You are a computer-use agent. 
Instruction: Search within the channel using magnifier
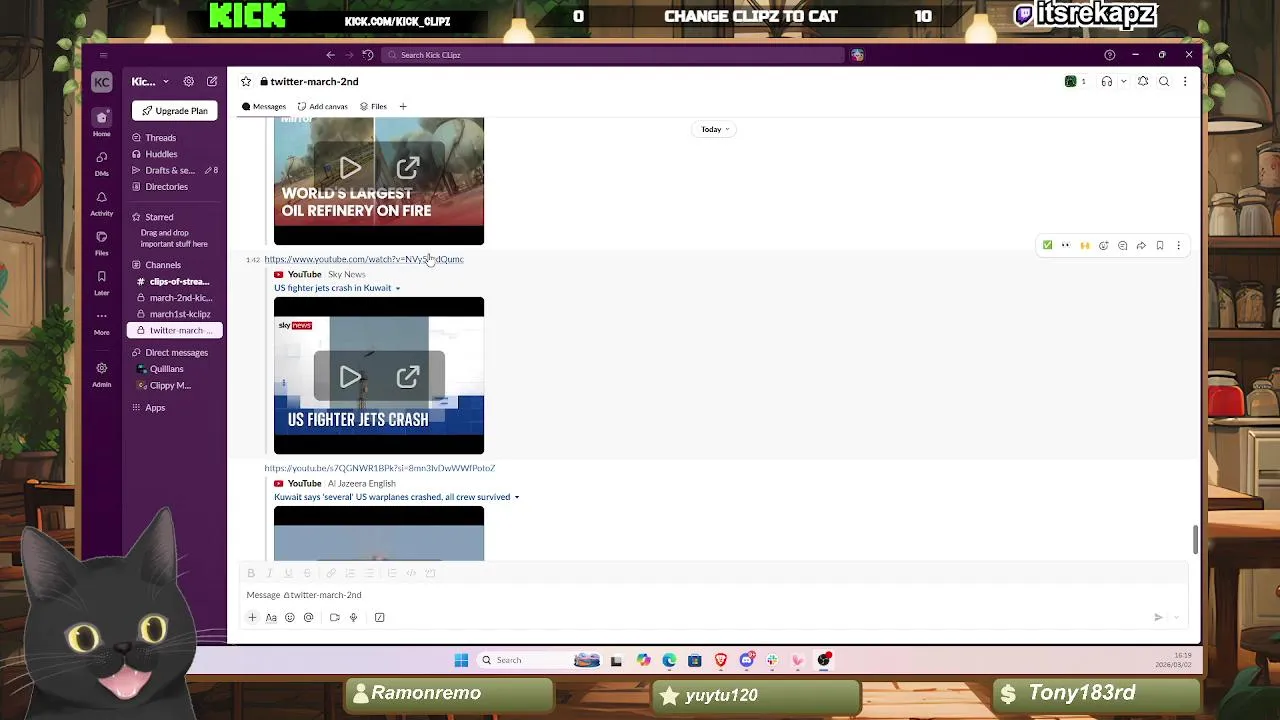click(x=1164, y=82)
